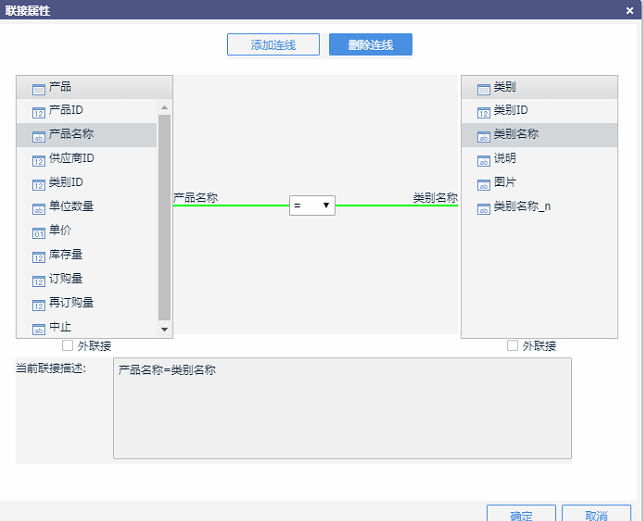Click the 产品 list scroll-up arrow
Image resolution: width=643 pixels, height=521 pixels.
coord(164,107)
